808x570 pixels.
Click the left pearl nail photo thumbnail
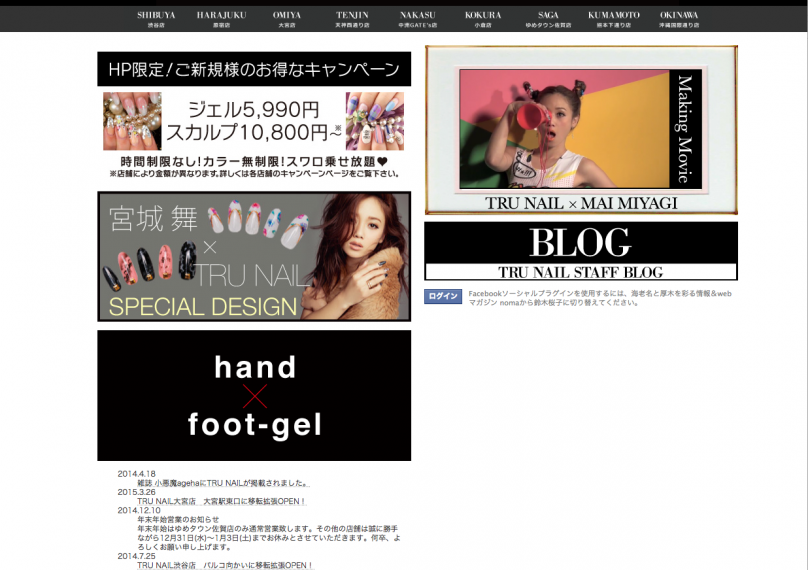pyautogui.click(x=132, y=121)
